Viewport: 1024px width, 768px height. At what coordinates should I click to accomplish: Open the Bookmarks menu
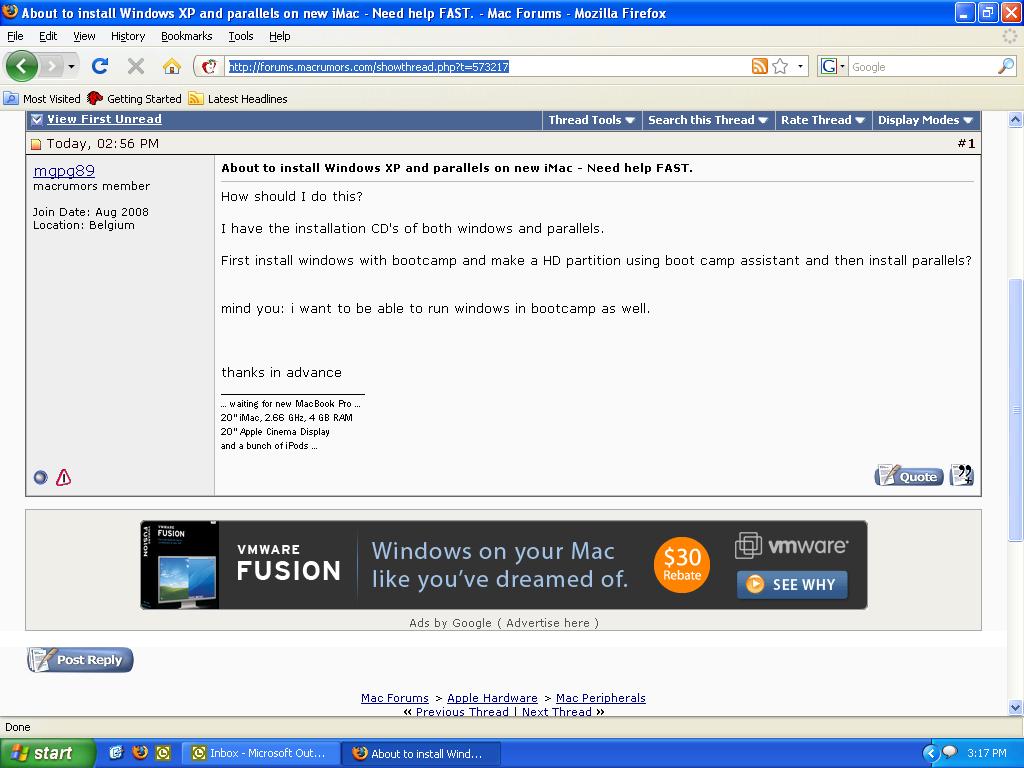(x=187, y=36)
